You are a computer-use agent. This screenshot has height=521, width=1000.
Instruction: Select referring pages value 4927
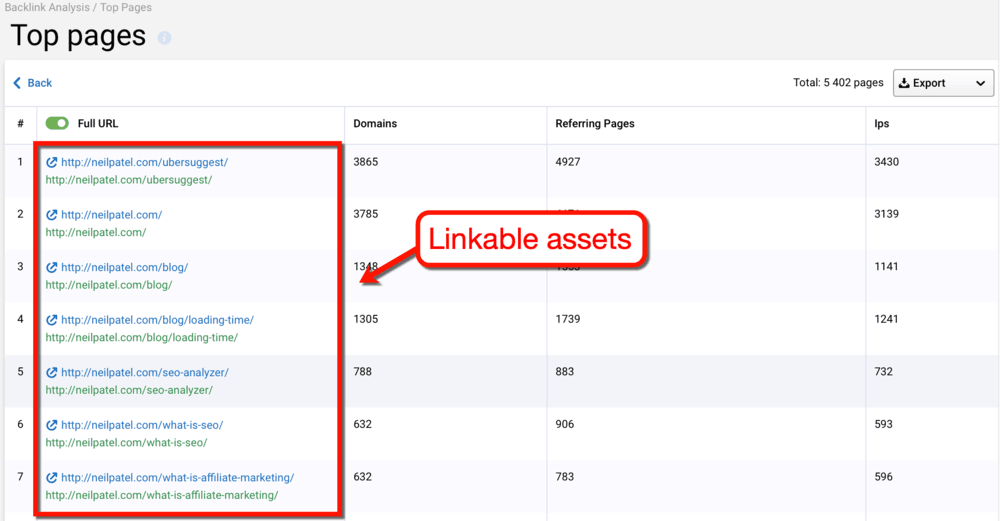[x=568, y=162]
